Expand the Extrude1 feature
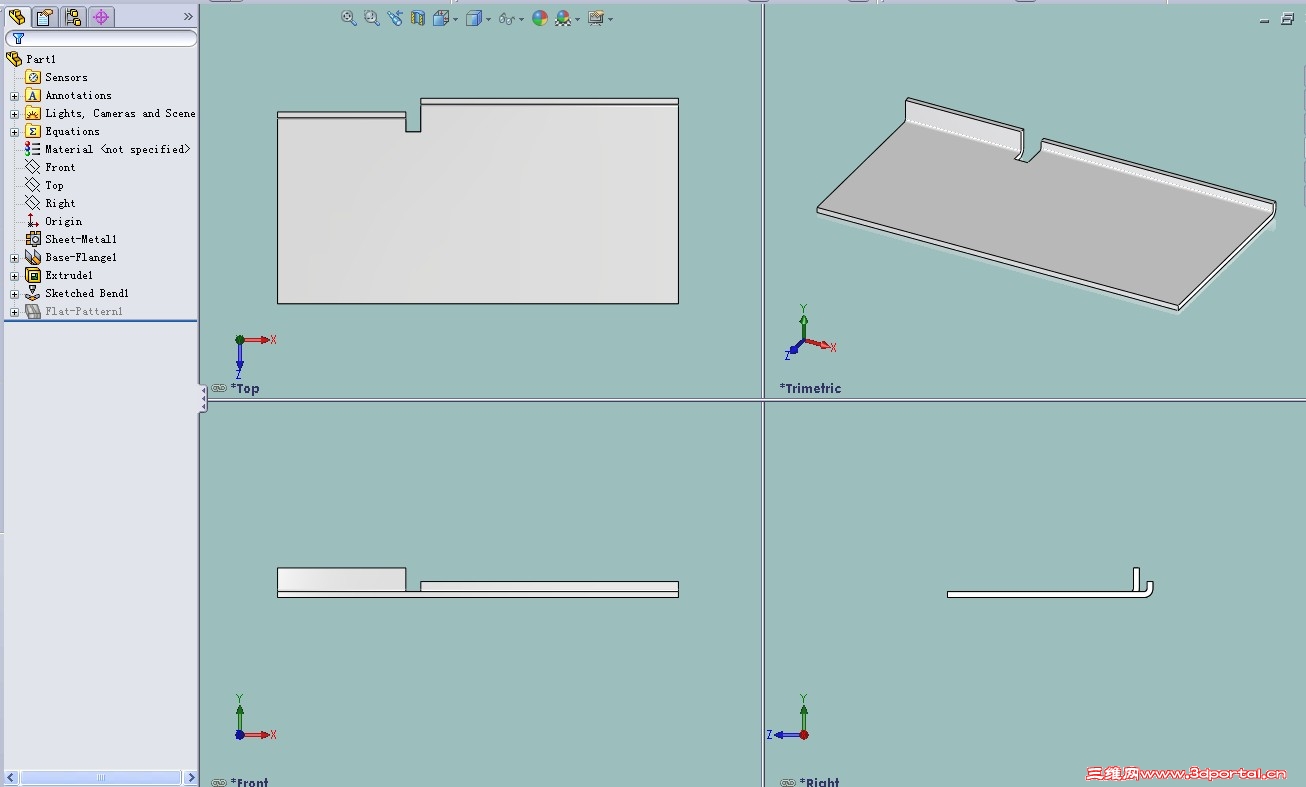The width and height of the screenshot is (1306, 787). [x=14, y=276]
